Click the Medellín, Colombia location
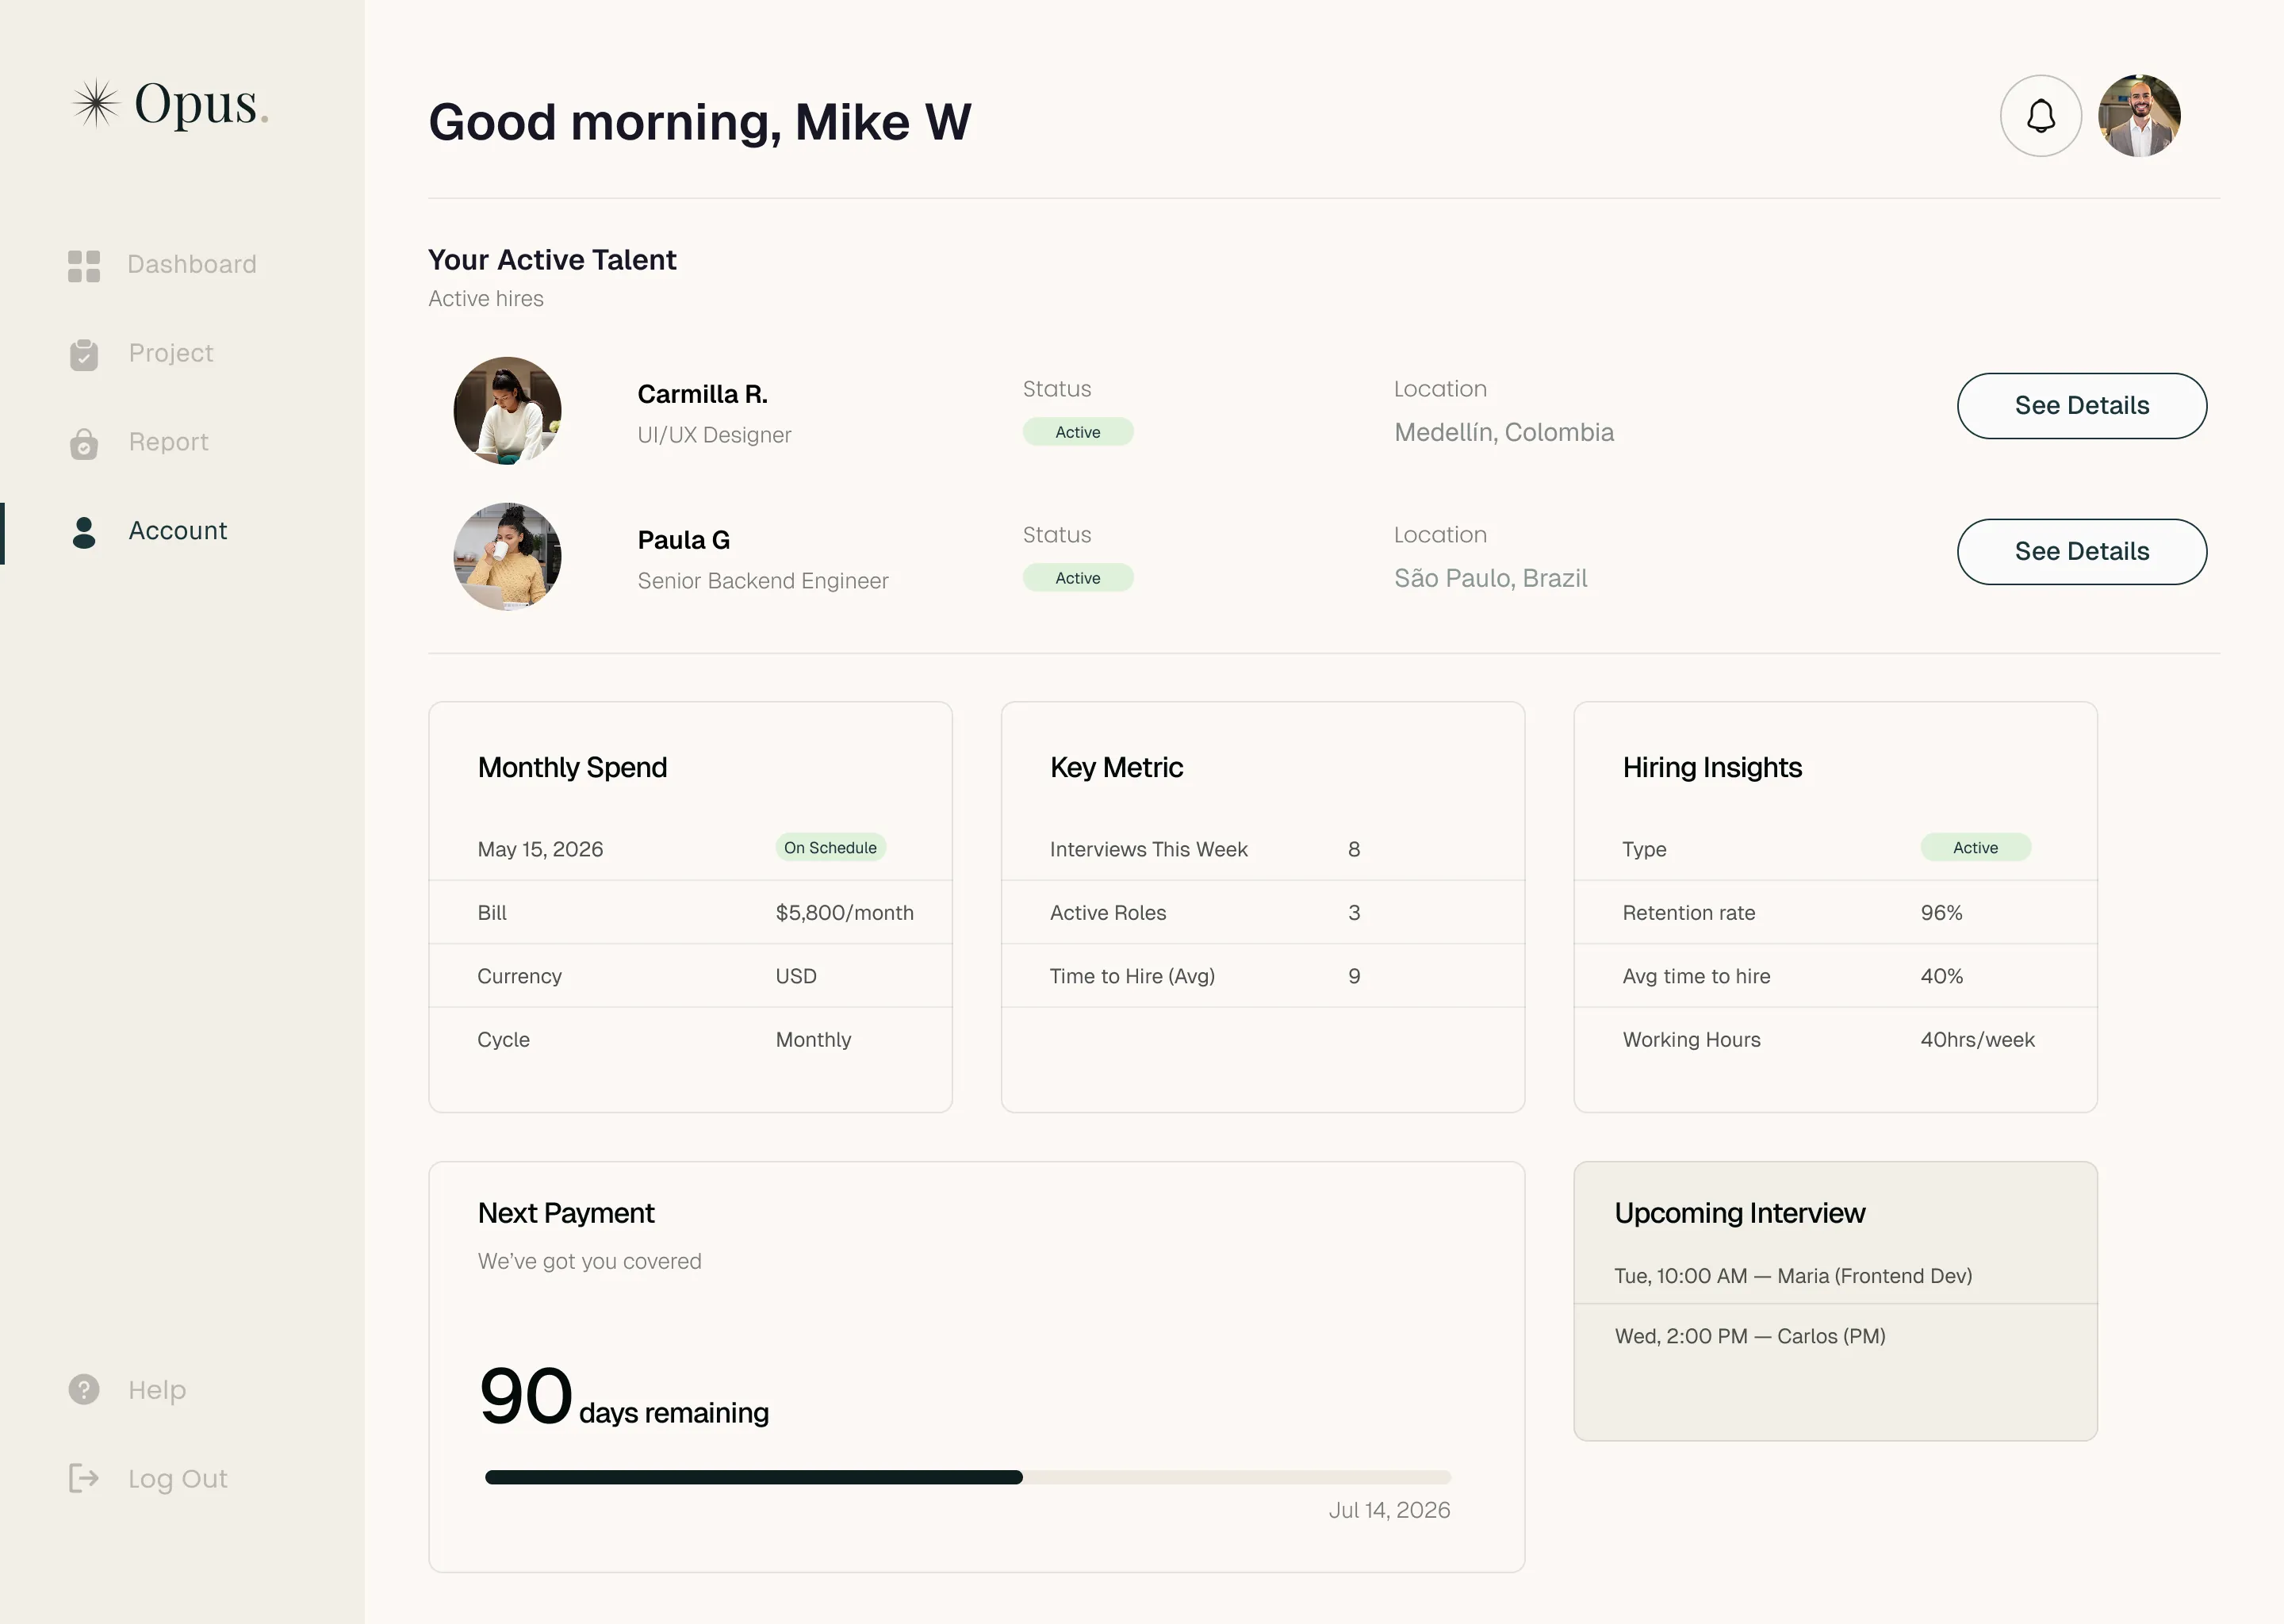The width and height of the screenshot is (2284, 1624). (1504, 433)
